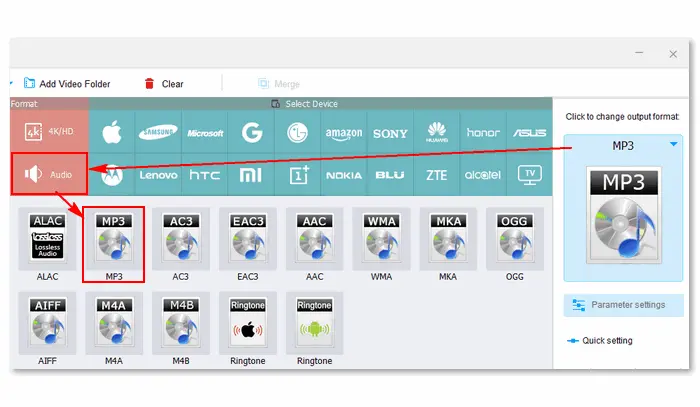The image size is (700, 407).
Task: Minimize the converter window
Action: tap(639, 53)
